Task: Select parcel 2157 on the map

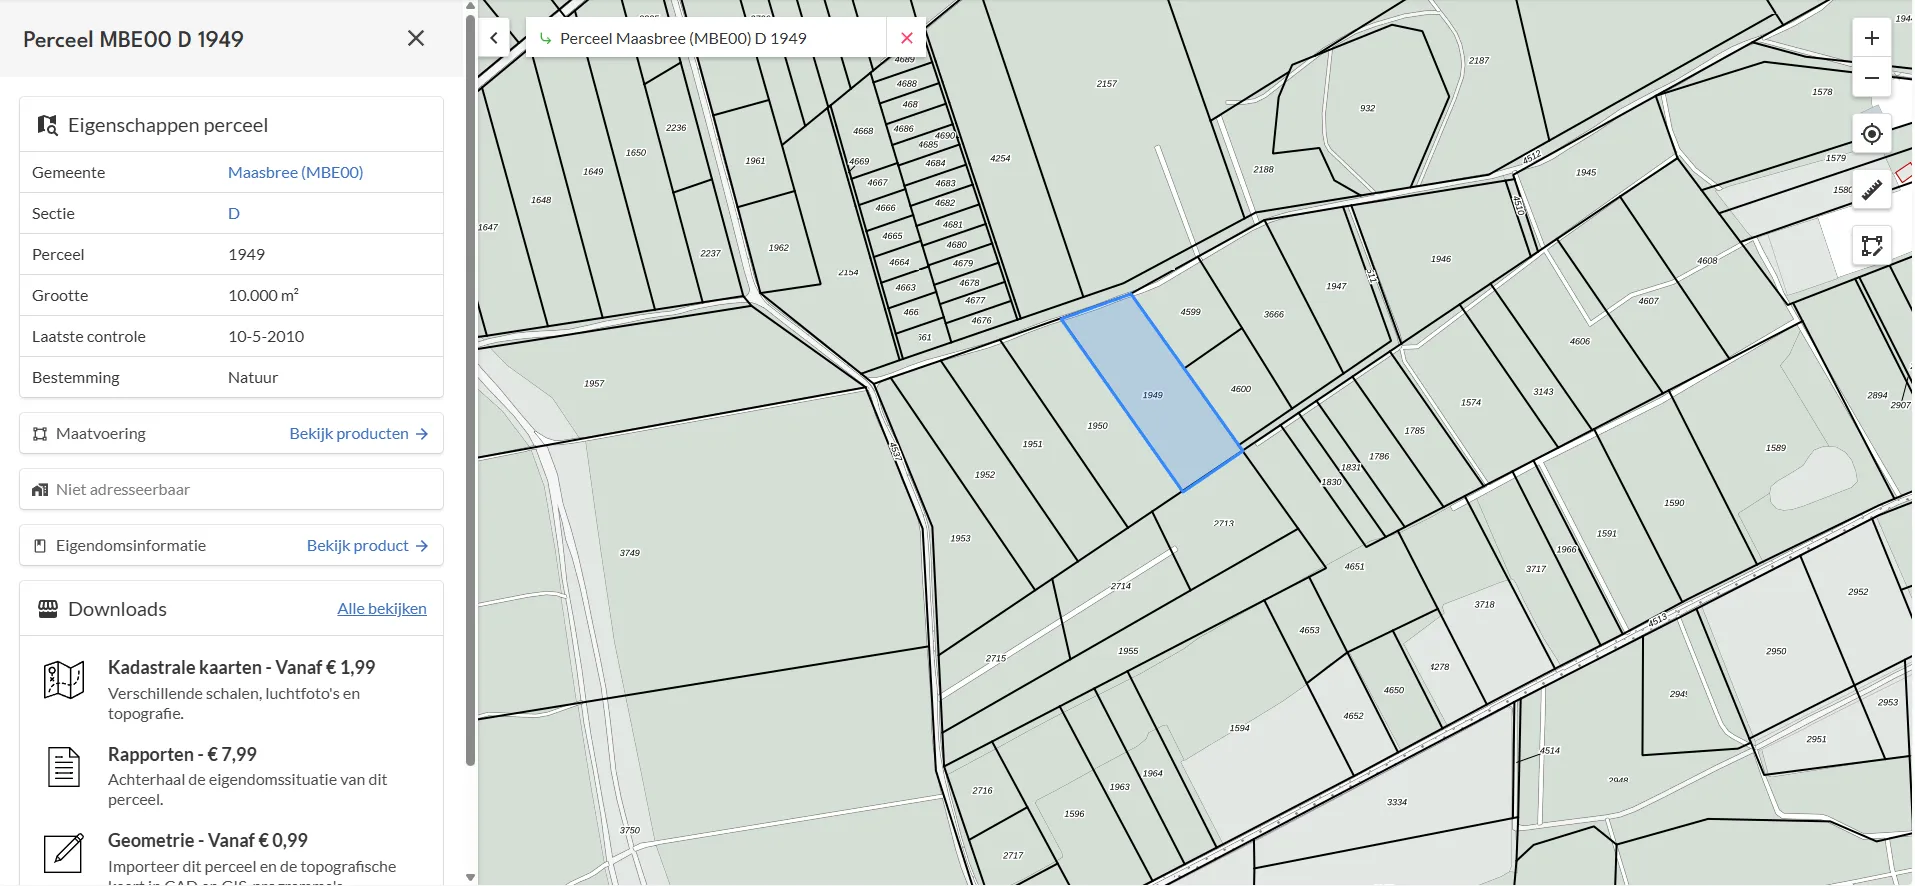Action: (1106, 84)
